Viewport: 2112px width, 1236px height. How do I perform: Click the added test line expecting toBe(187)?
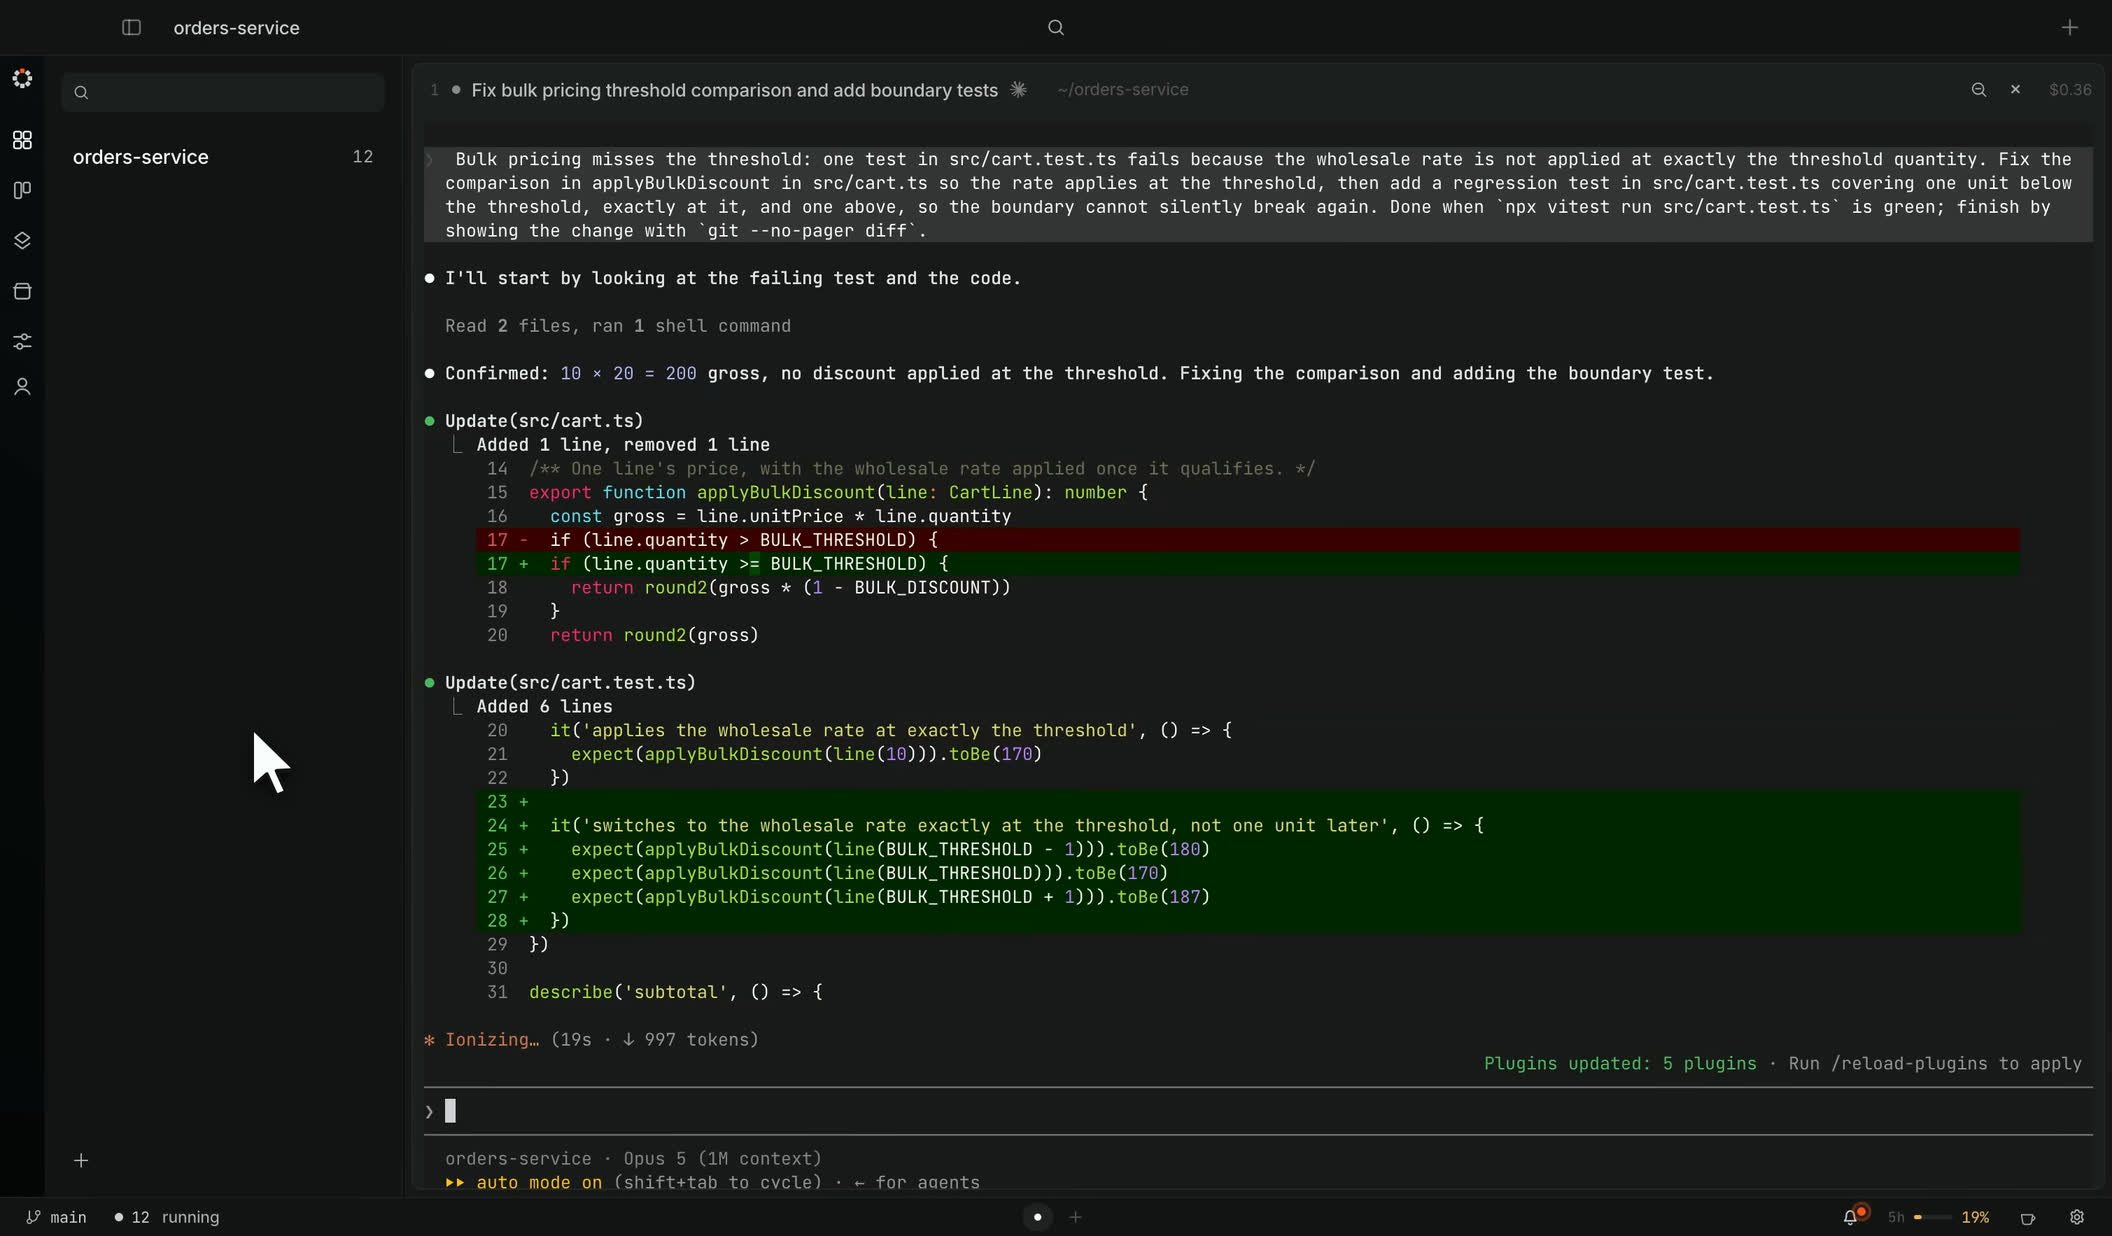coord(1247,897)
